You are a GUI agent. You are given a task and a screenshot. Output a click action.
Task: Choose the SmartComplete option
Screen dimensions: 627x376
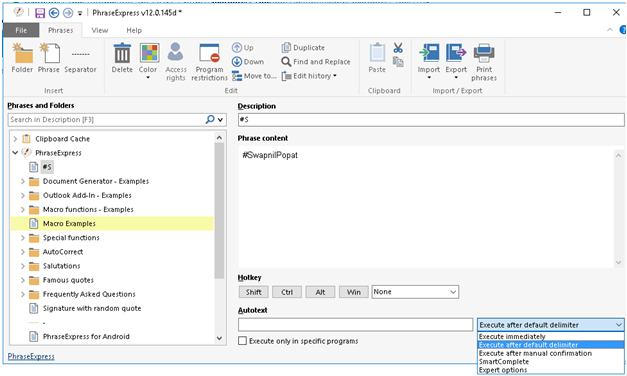551,362
